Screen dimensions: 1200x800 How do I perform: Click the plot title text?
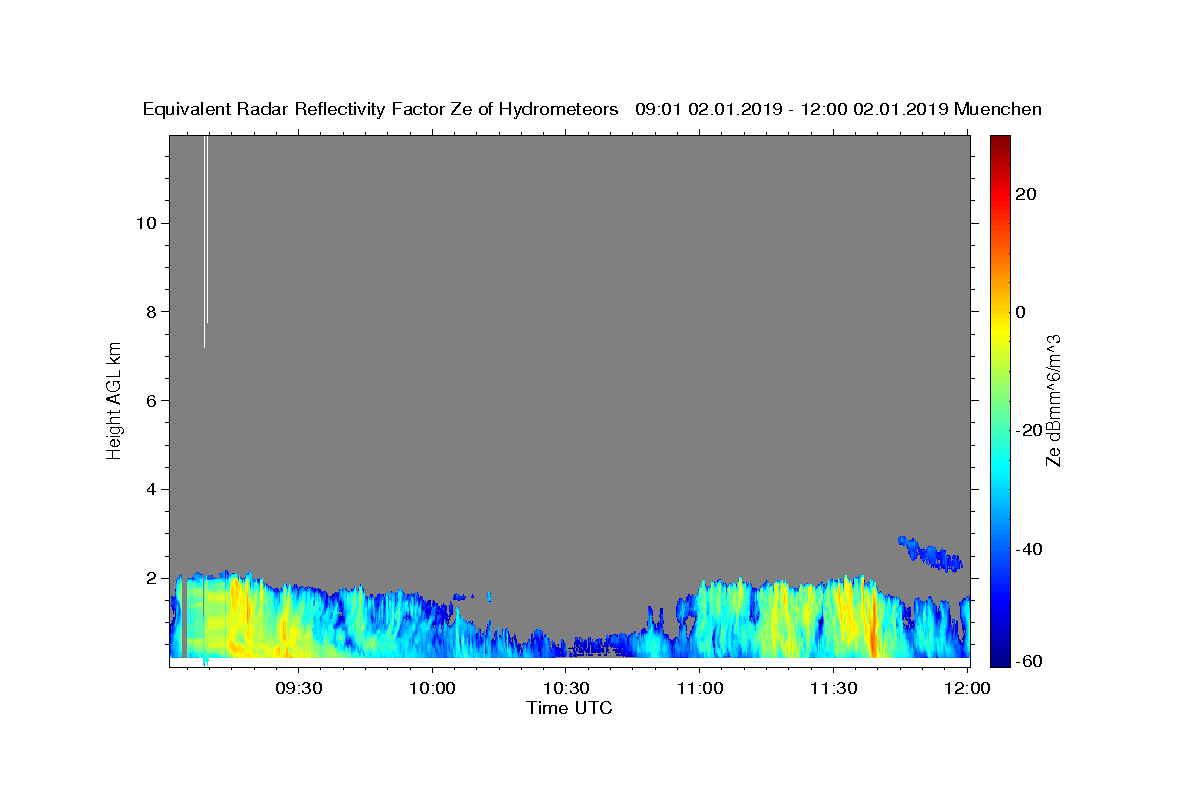592,109
